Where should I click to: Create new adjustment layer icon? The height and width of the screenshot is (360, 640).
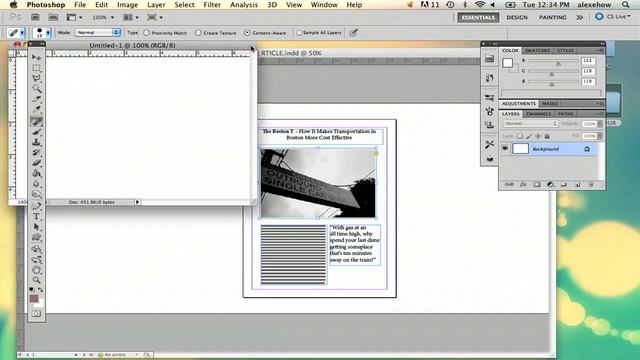tap(550, 184)
